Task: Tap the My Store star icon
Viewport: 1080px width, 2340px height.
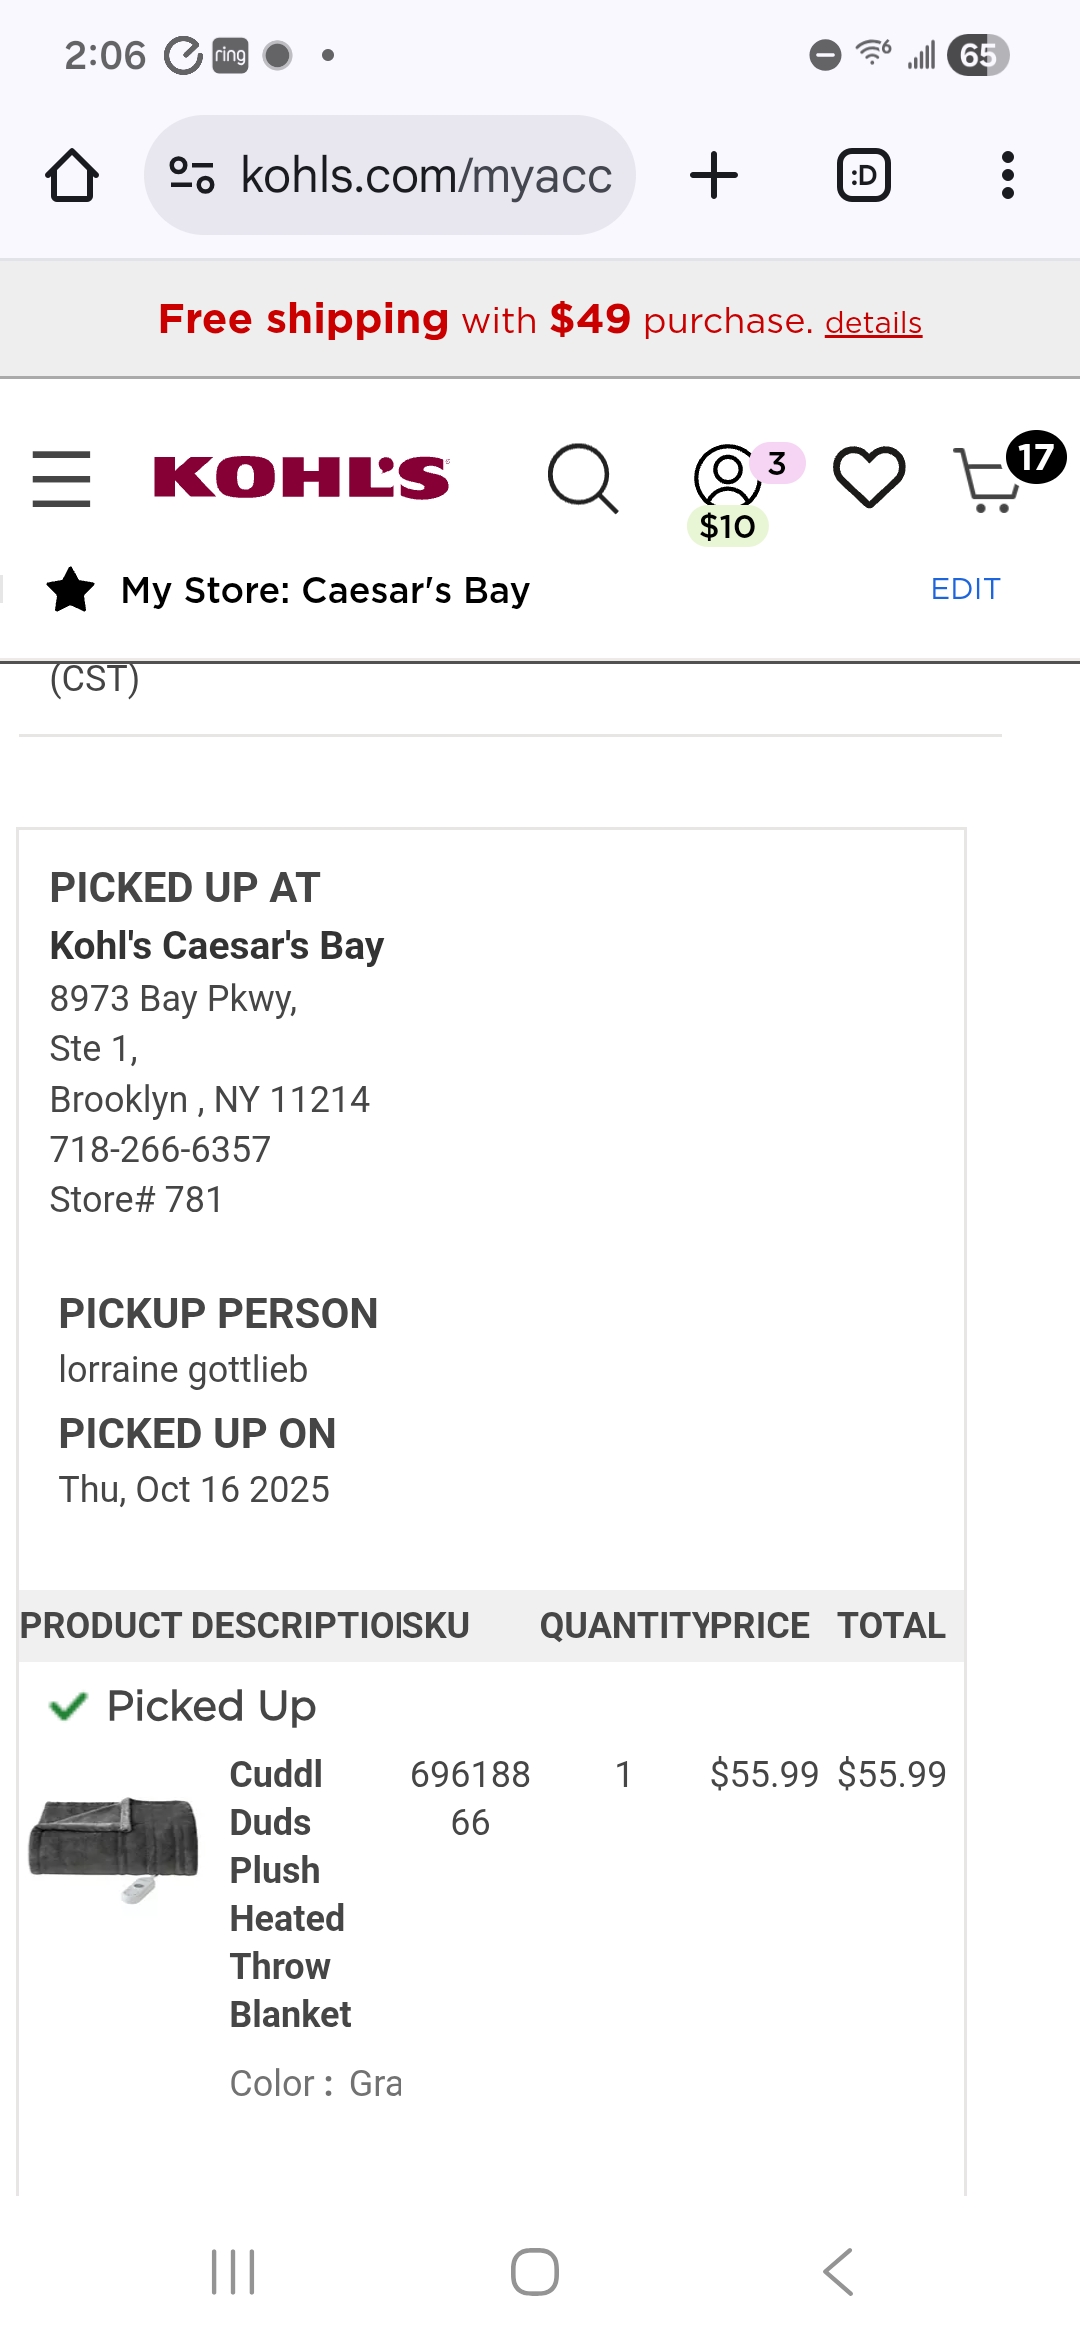Action: pos(71,589)
